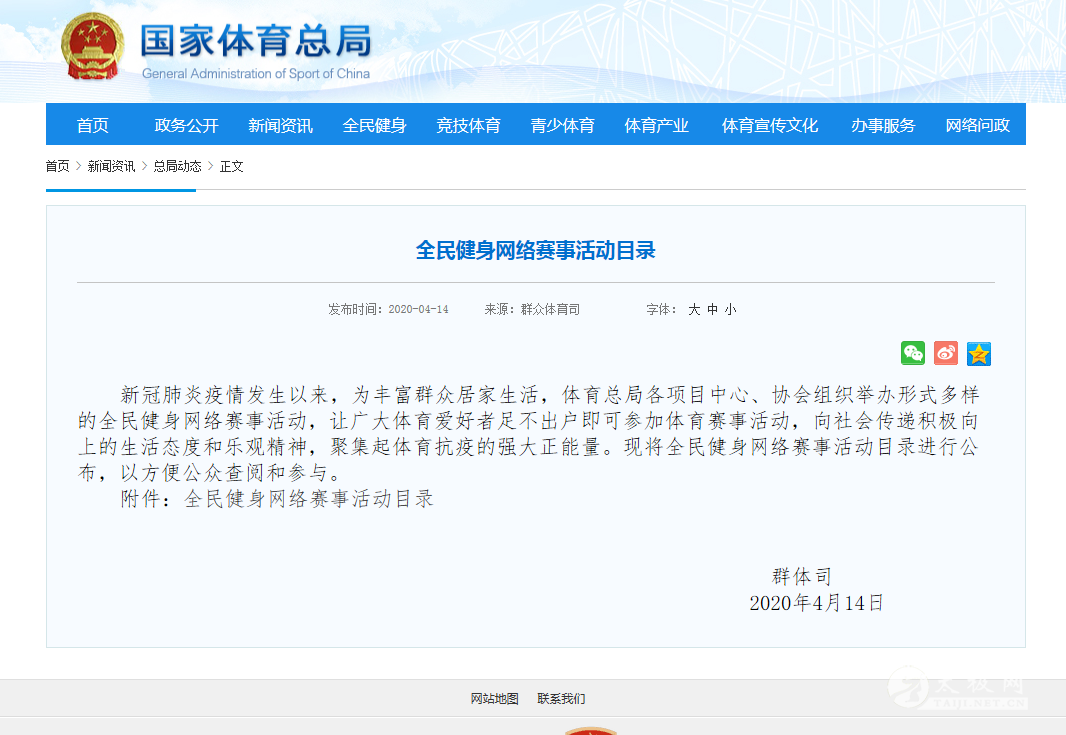The height and width of the screenshot is (735, 1066).
Task: Open 网络问政 in navigation bar
Action: pyautogui.click(x=977, y=125)
